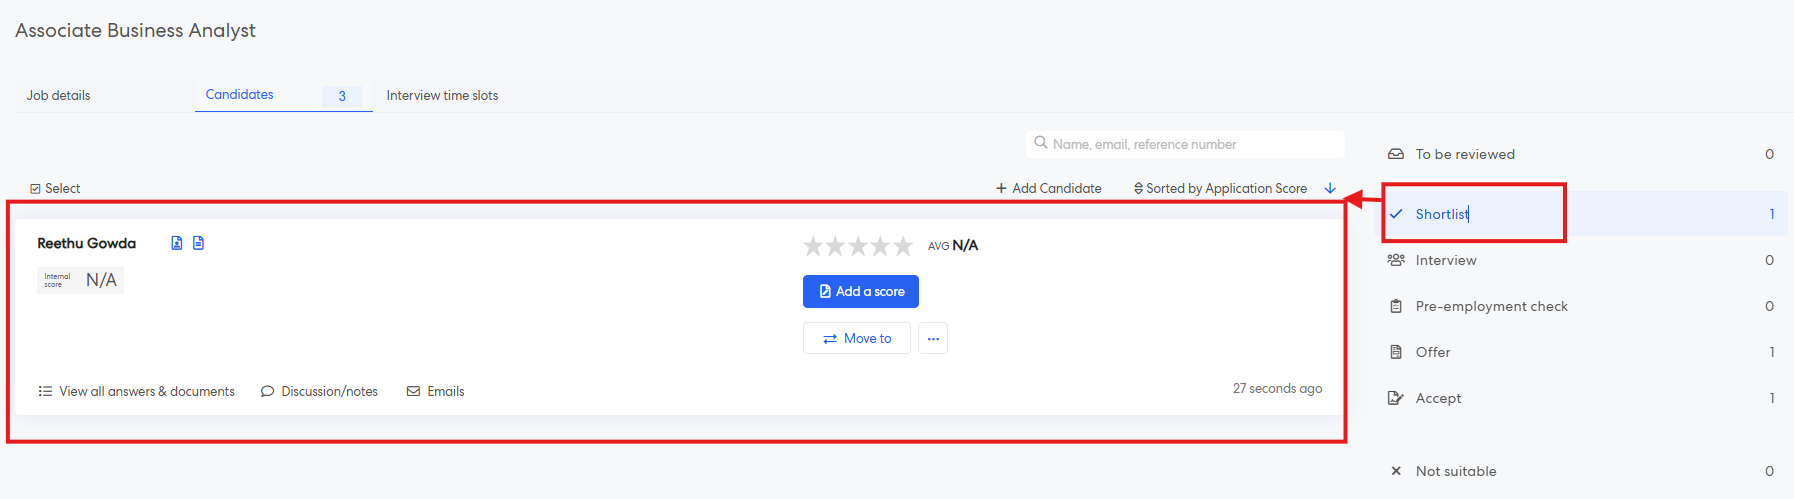This screenshot has width=1794, height=499.
Task: Toggle the Select candidates checkbox
Action: (36, 189)
